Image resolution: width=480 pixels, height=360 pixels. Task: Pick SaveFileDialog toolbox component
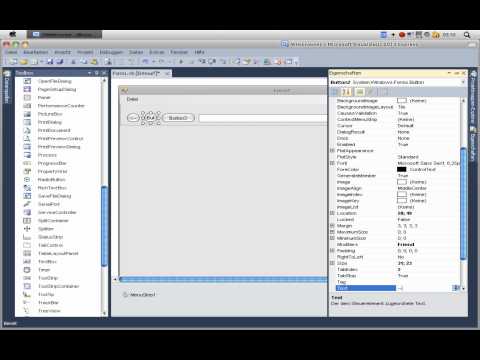click(54, 196)
